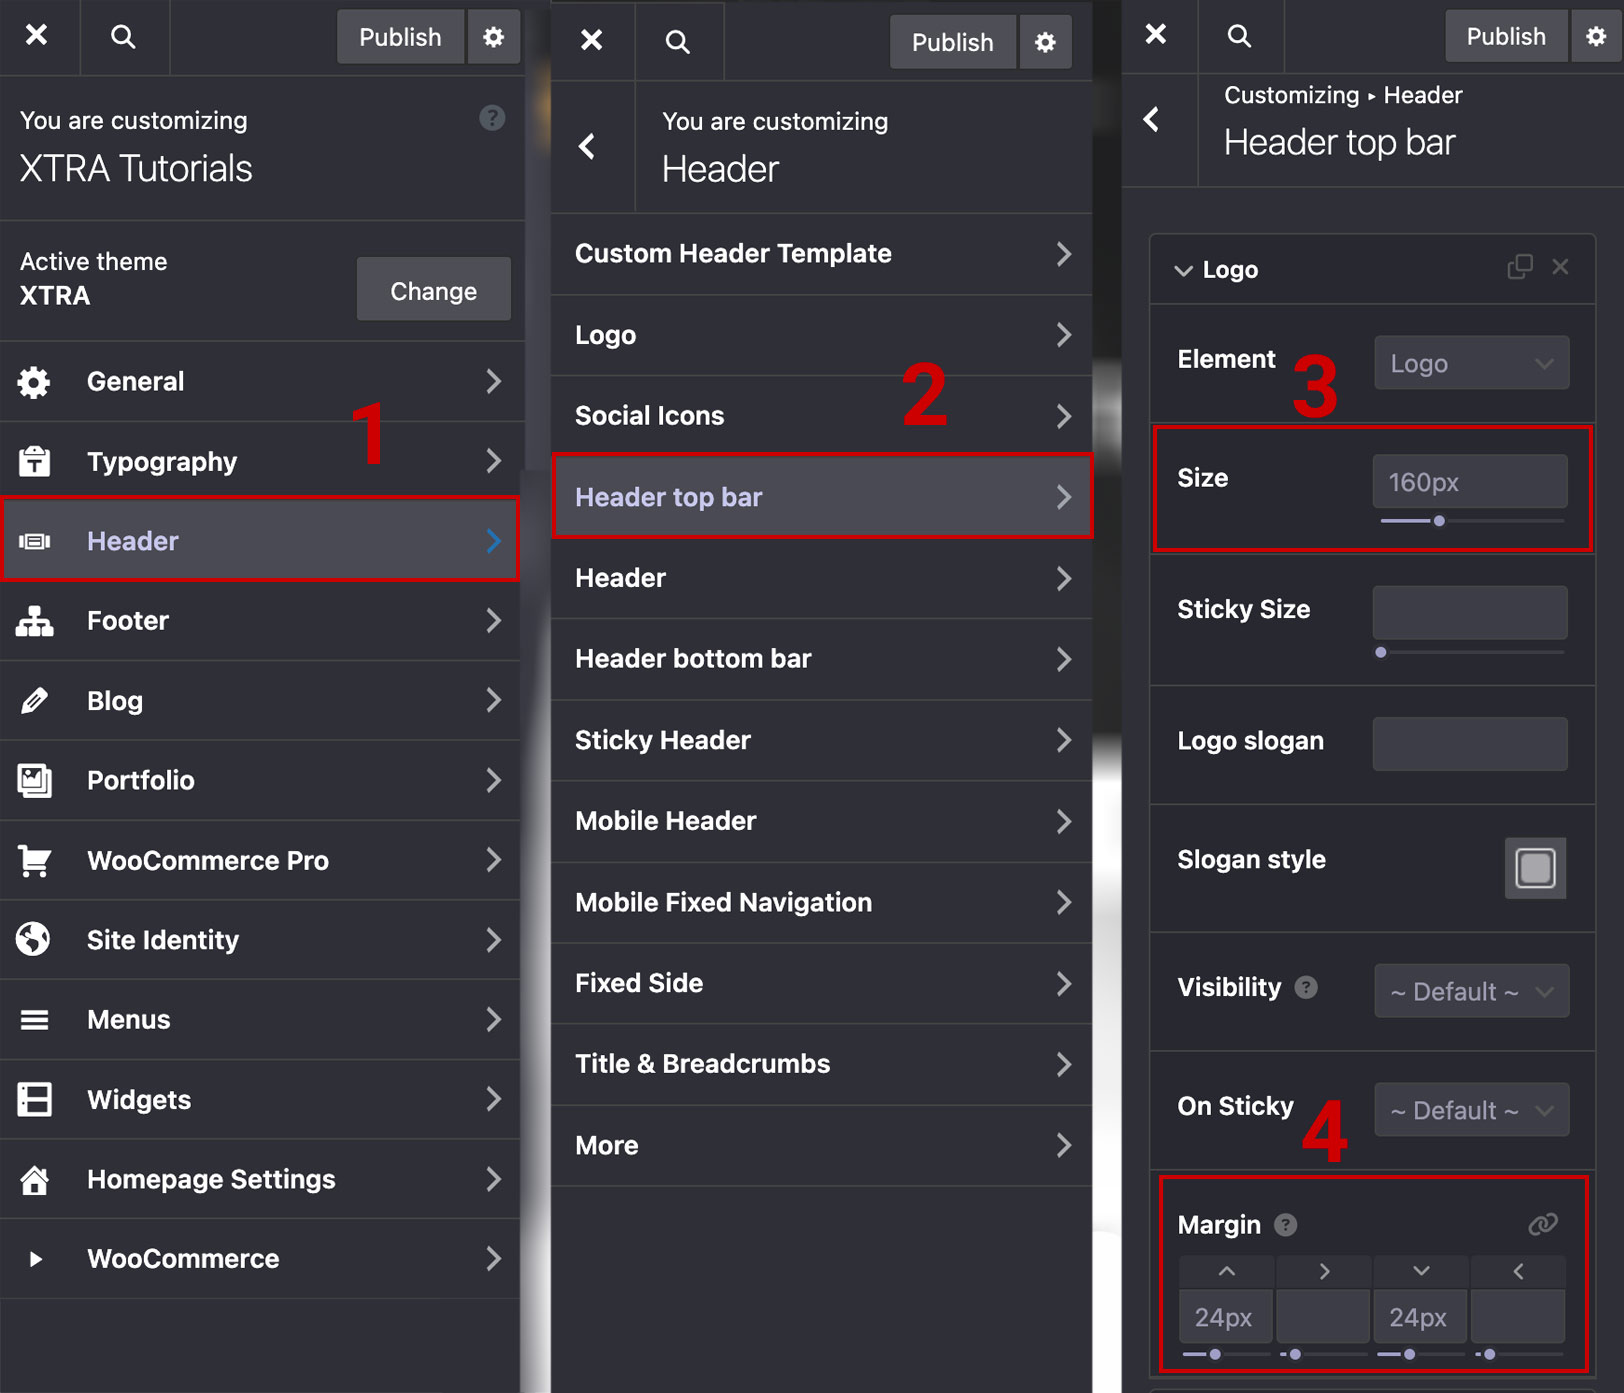1624x1393 pixels.
Task: Open the Slogan style swatch
Action: (1535, 868)
